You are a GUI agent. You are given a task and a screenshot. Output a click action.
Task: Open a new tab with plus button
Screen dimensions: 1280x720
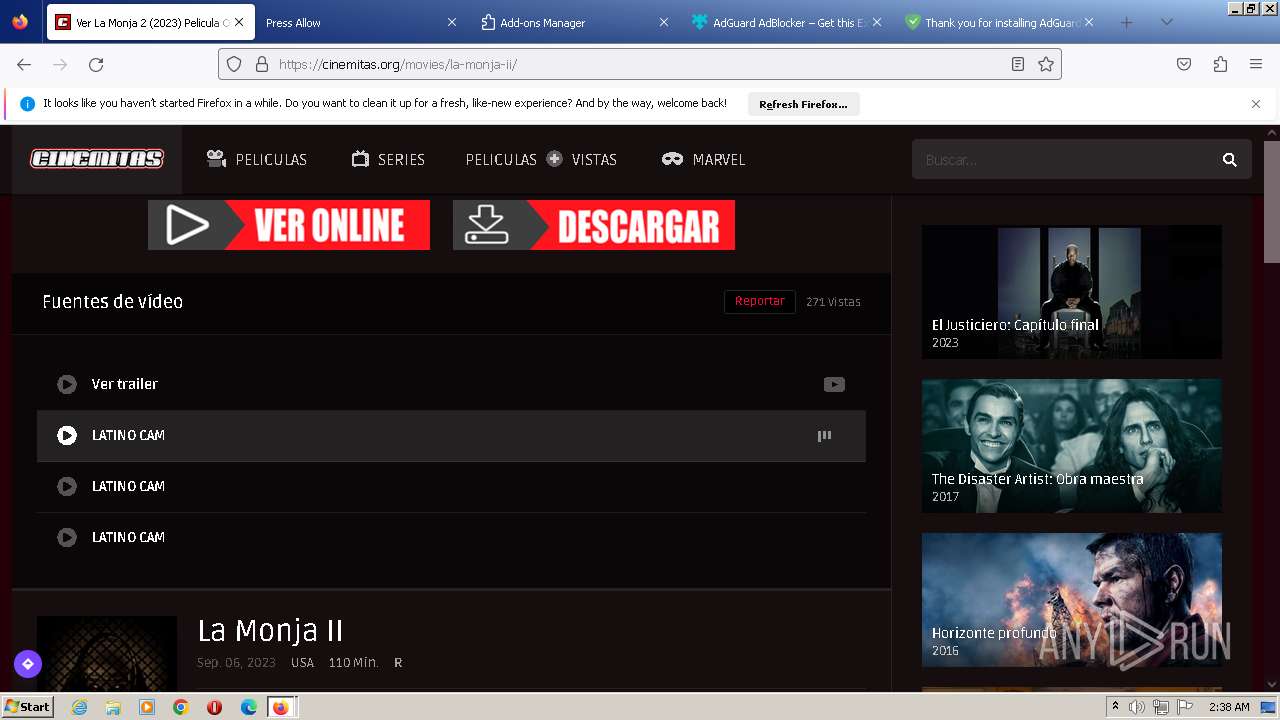point(1127,22)
